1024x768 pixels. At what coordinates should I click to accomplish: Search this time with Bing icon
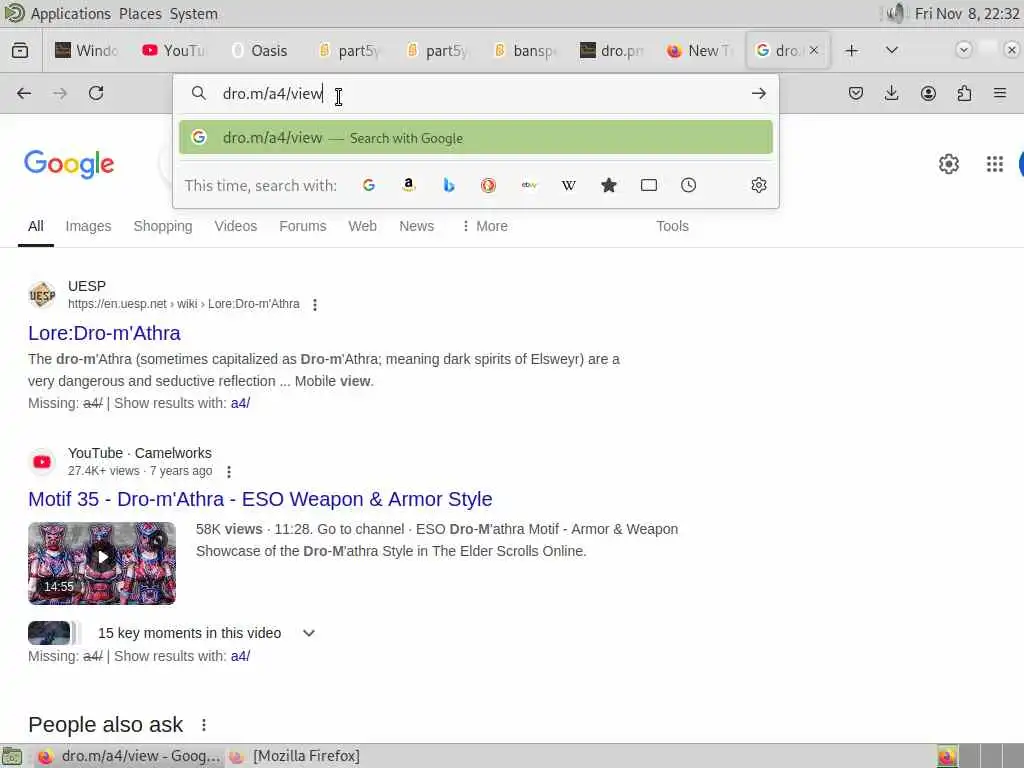pos(449,185)
